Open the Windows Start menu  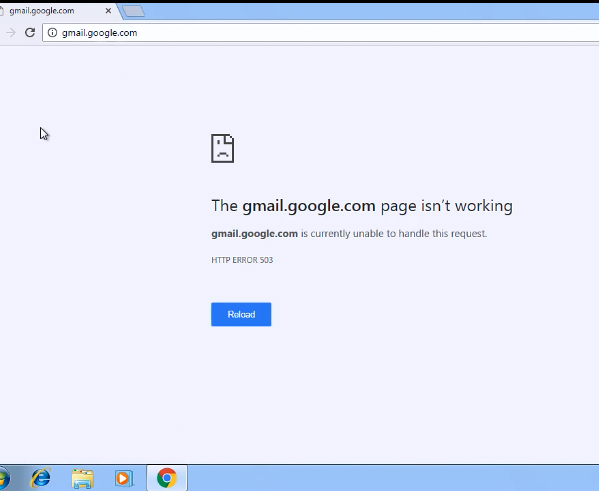click(4, 478)
